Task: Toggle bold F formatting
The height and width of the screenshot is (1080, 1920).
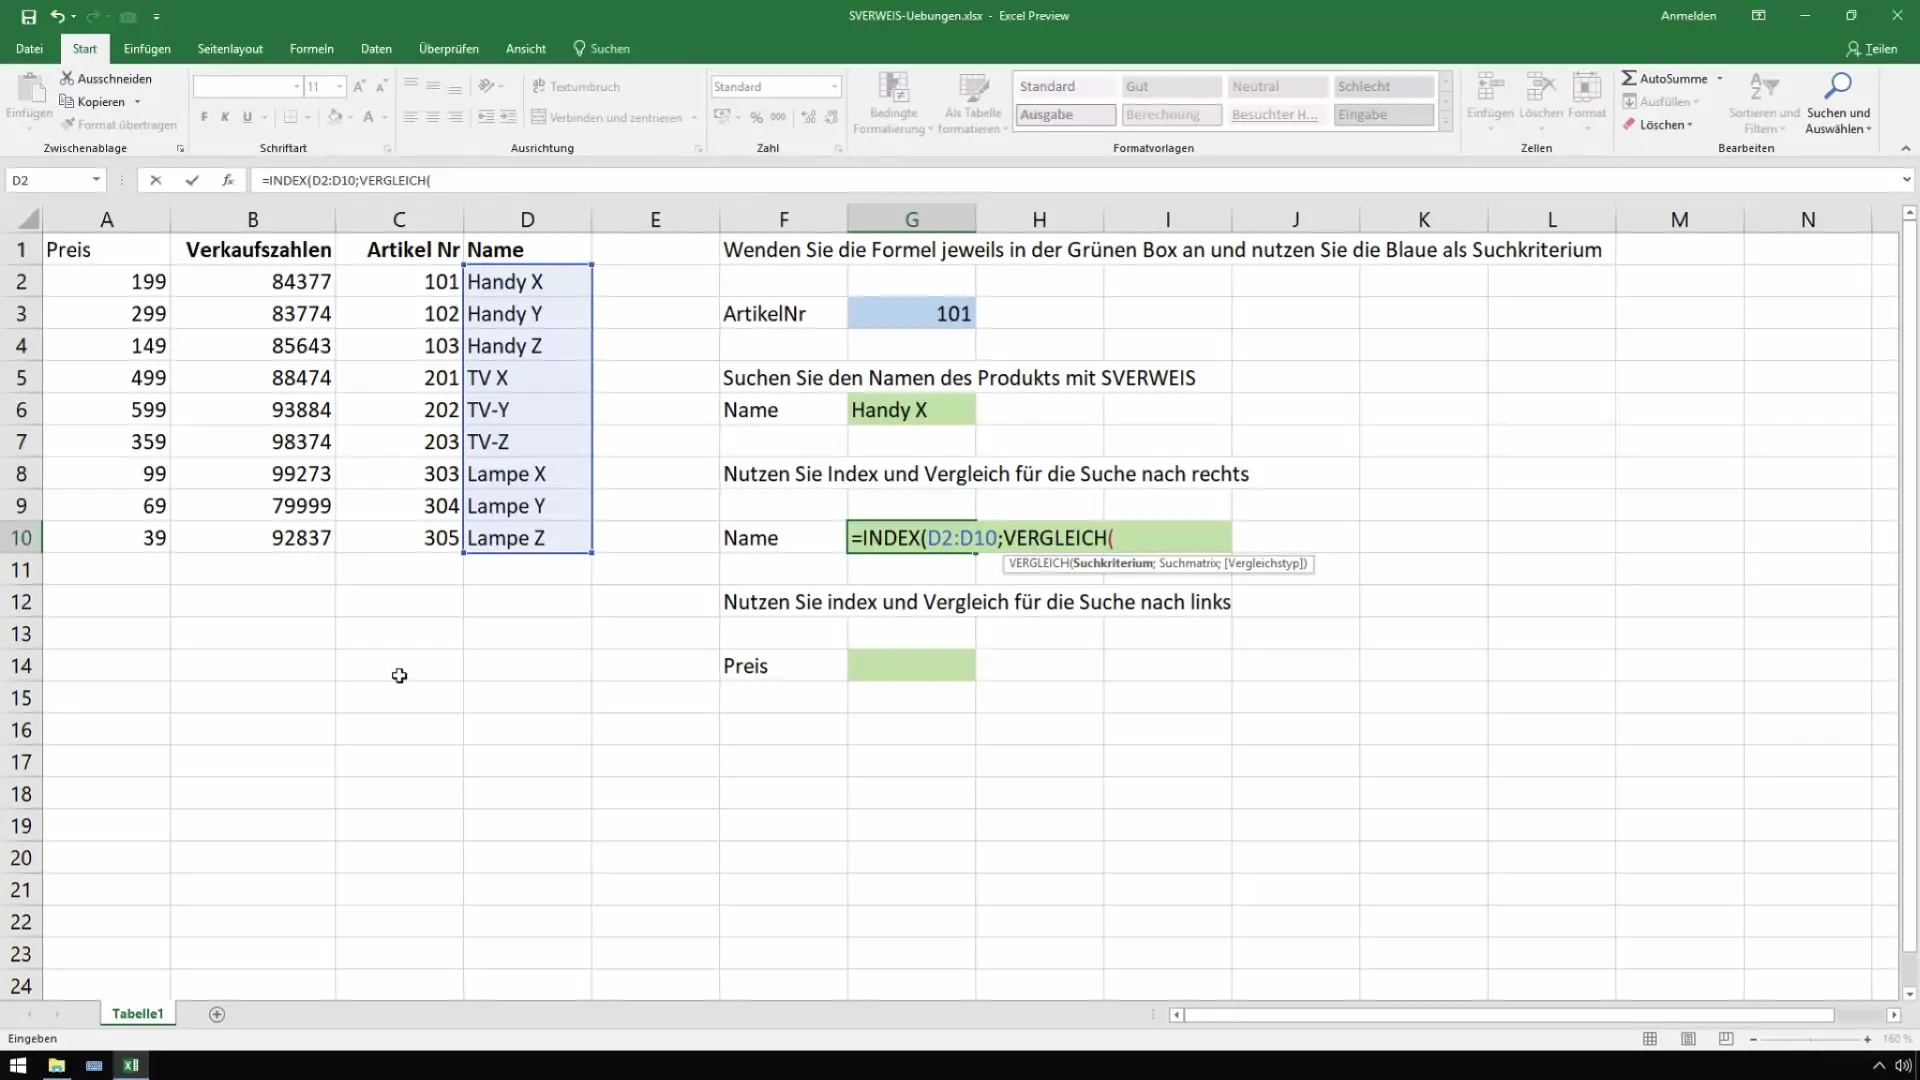Action: [204, 117]
